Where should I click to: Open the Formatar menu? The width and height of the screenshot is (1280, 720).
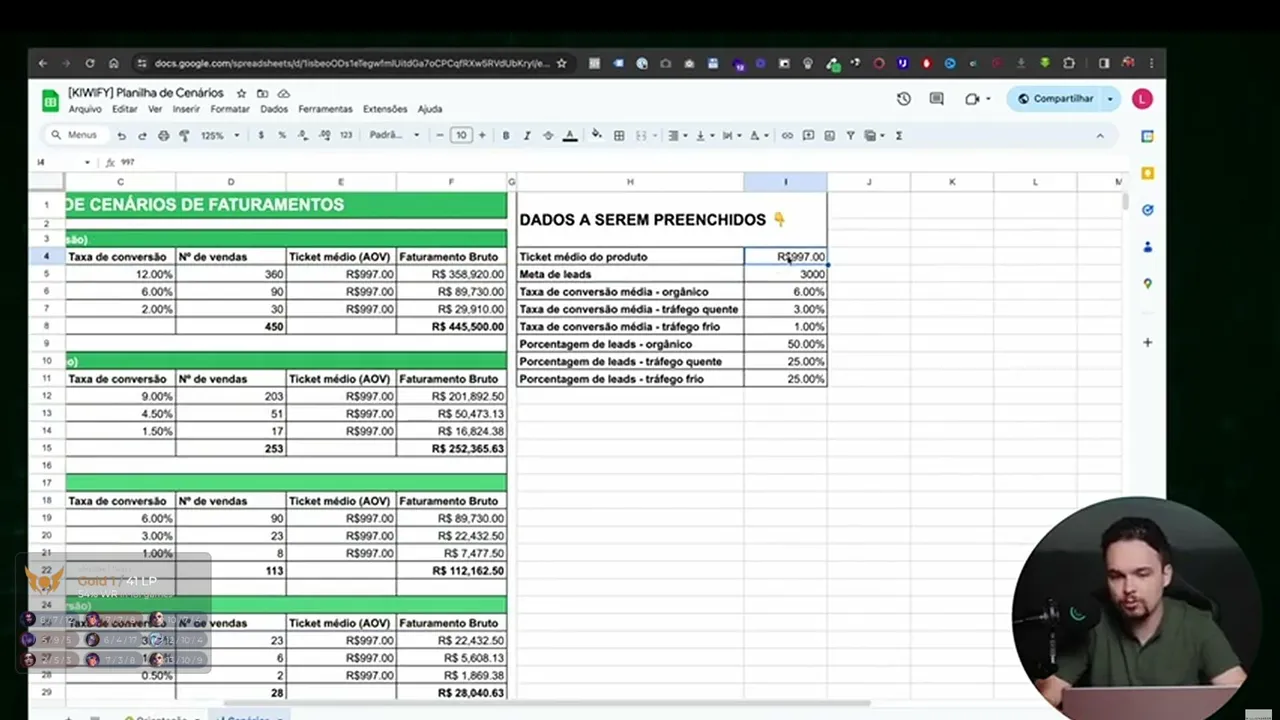230,109
